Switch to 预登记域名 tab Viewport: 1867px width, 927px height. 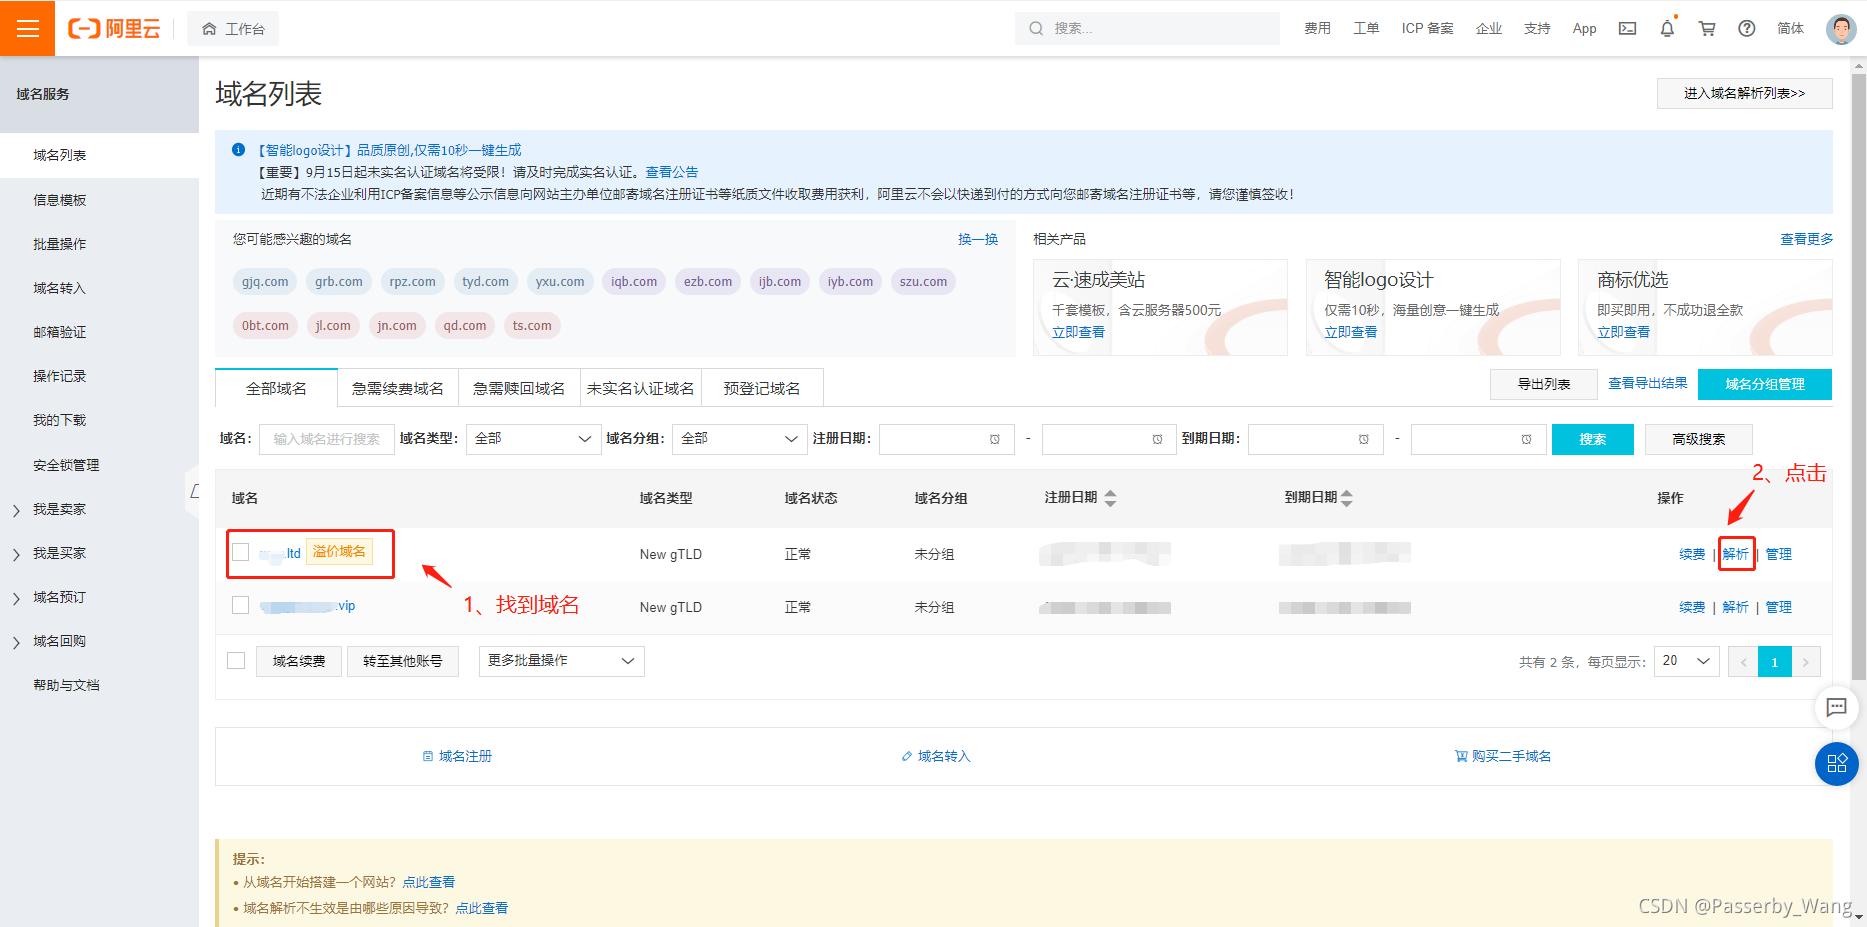pyautogui.click(x=762, y=388)
